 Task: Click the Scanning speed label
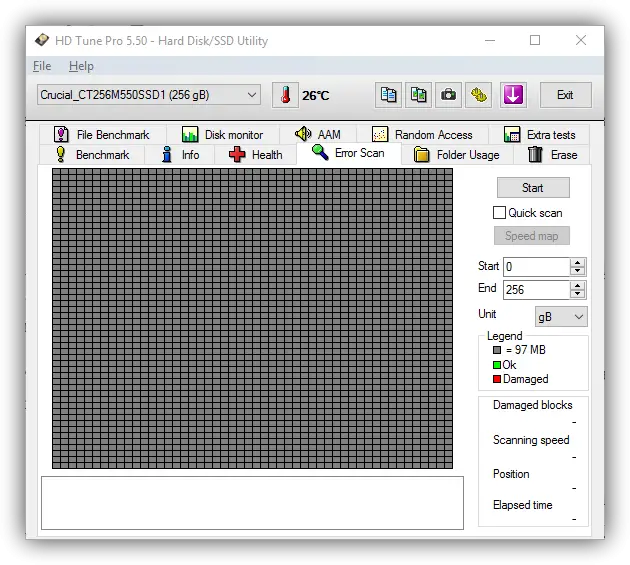[531, 440]
